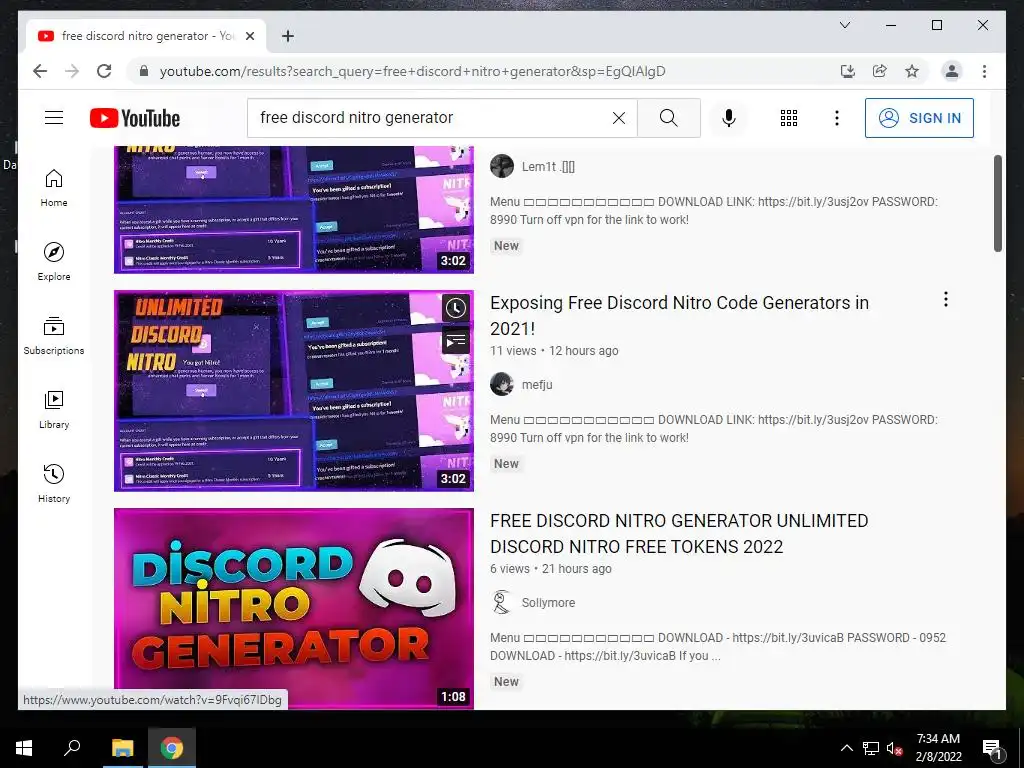Click the Sollymore channel avatar

tap(502, 602)
